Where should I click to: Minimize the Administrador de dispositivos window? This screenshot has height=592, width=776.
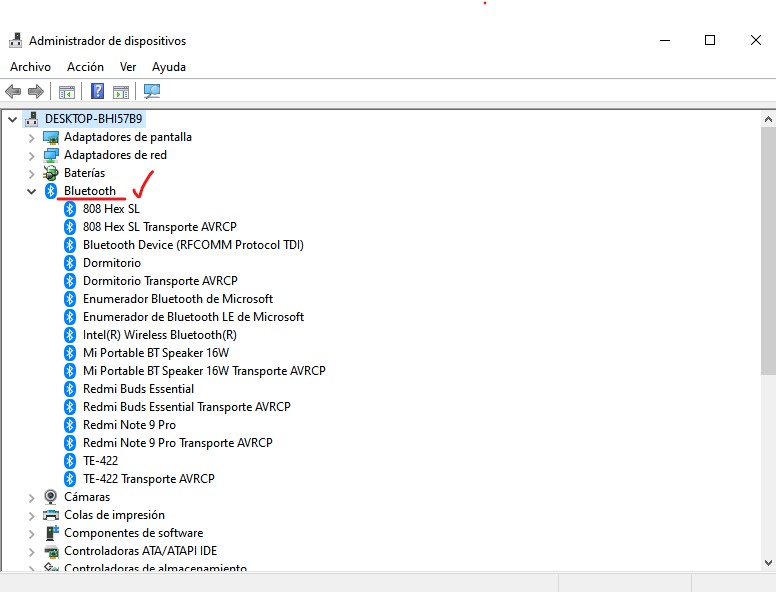pos(665,41)
